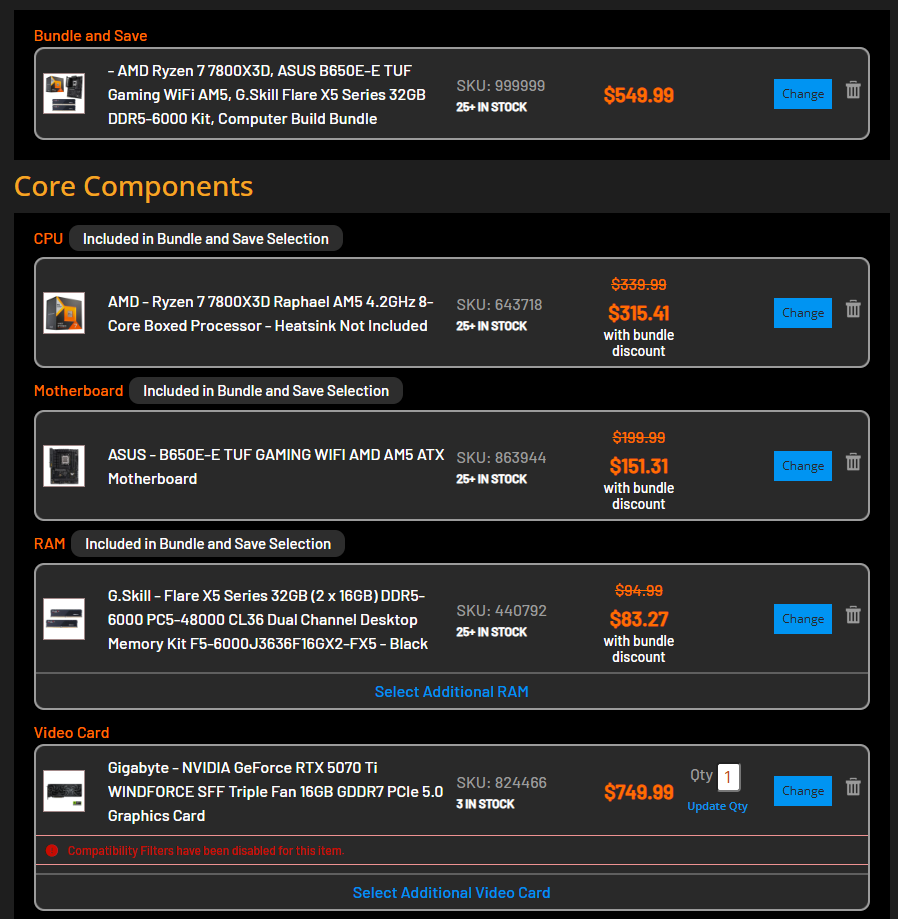Image resolution: width=898 pixels, height=919 pixels.
Task: Open the bundle product thumbnail
Action: click(64, 93)
